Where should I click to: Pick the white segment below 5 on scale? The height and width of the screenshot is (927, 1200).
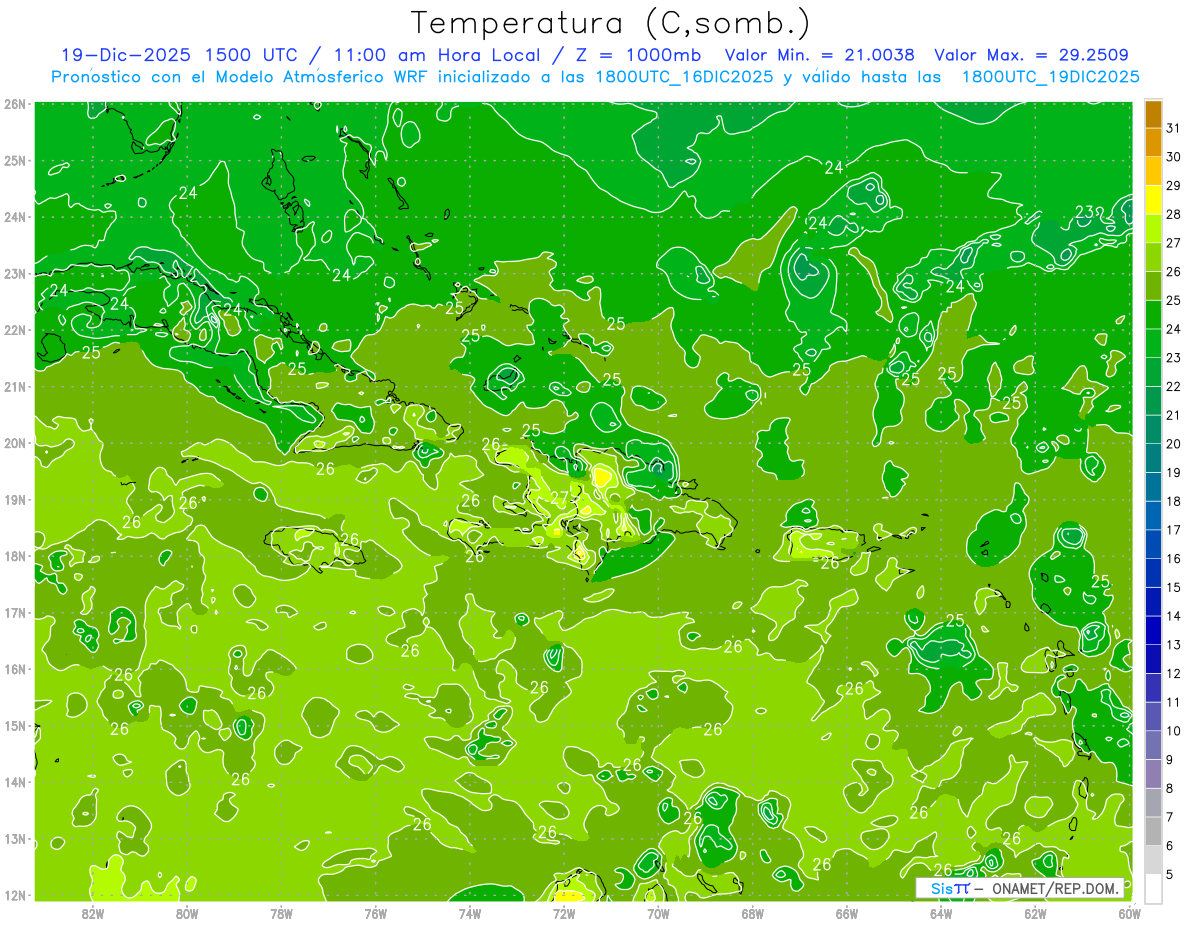click(x=1153, y=888)
